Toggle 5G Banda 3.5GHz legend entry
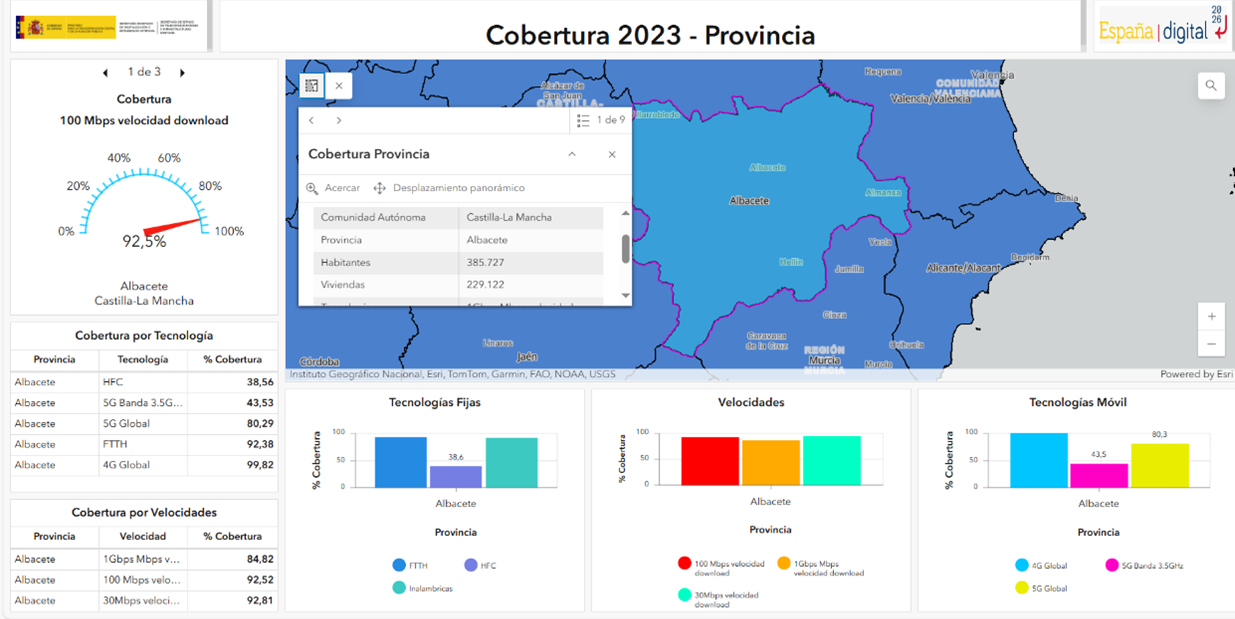This screenshot has width=1235, height=619. [x=1144, y=566]
